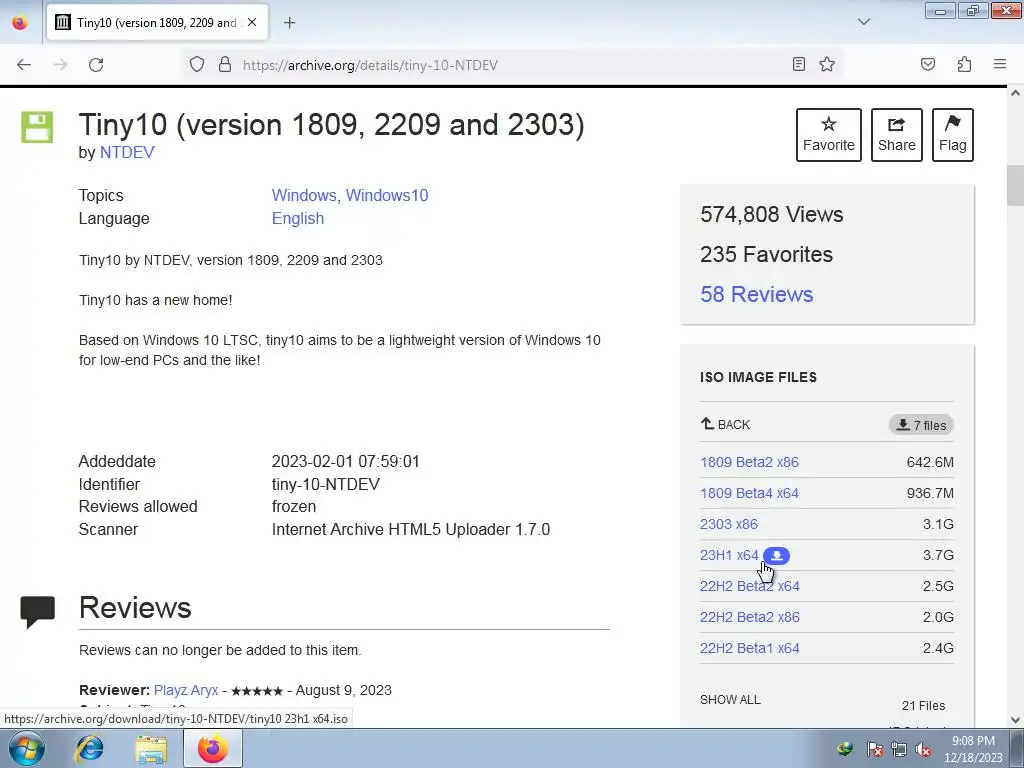The height and width of the screenshot is (768, 1024).
Task: Open tracking protection shield icon
Action: [197, 65]
